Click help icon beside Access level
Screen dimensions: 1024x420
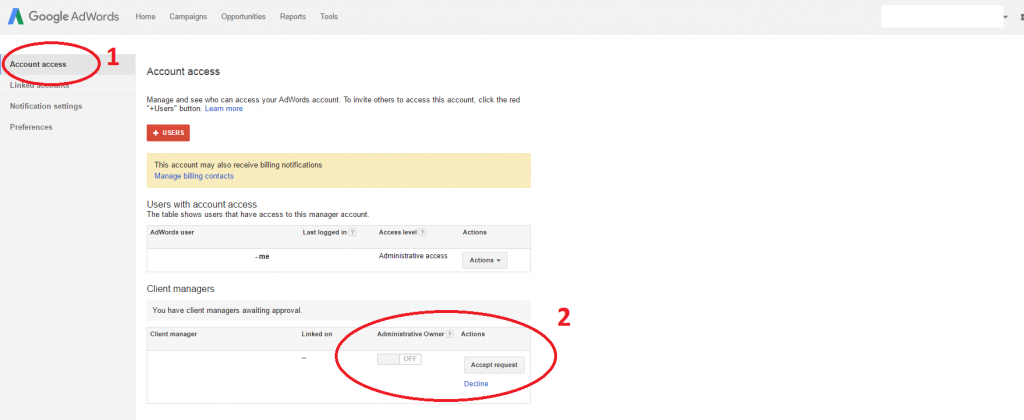pyautogui.click(x=422, y=232)
